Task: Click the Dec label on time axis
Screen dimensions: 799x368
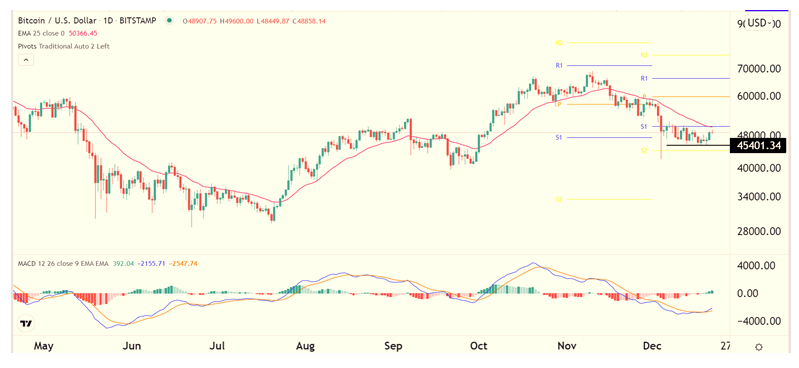Action: pos(653,347)
